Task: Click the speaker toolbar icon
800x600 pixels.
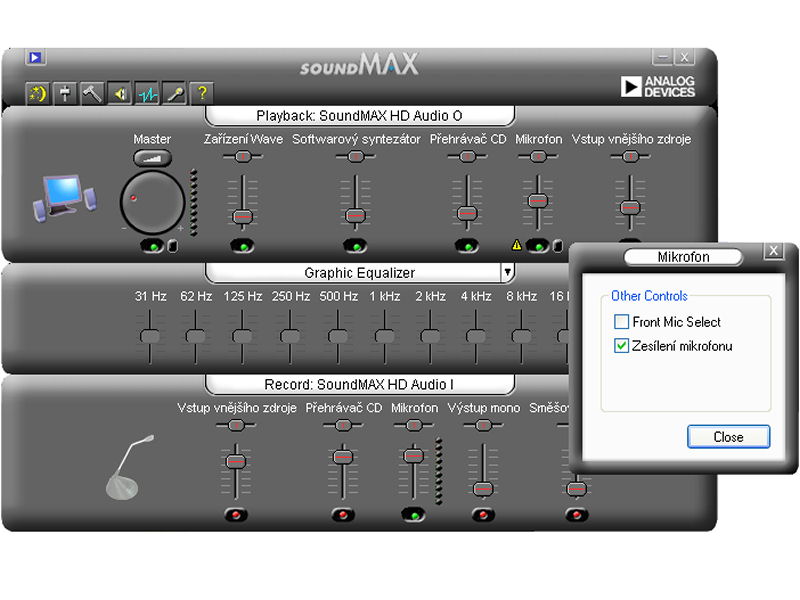Action: (120, 93)
